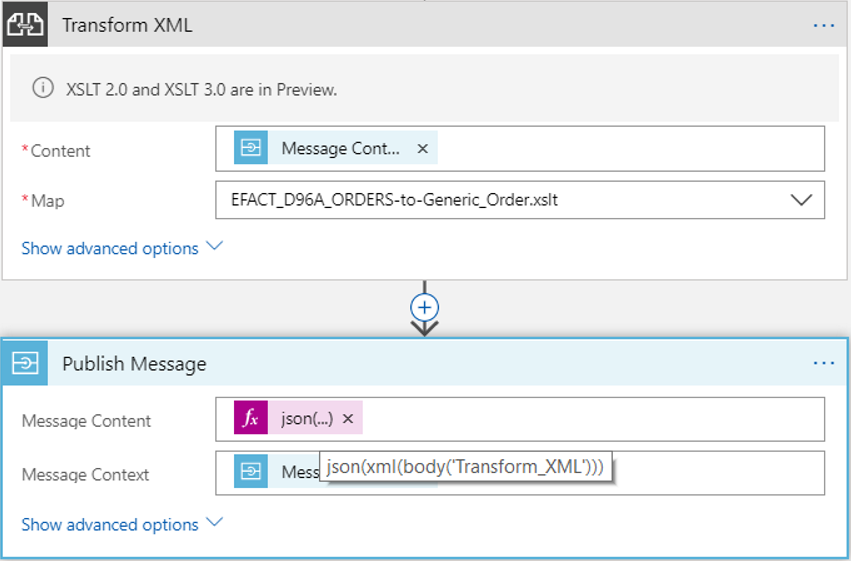Remove the Message Content token from Content
The height and width of the screenshot is (561, 851).
(x=422, y=149)
